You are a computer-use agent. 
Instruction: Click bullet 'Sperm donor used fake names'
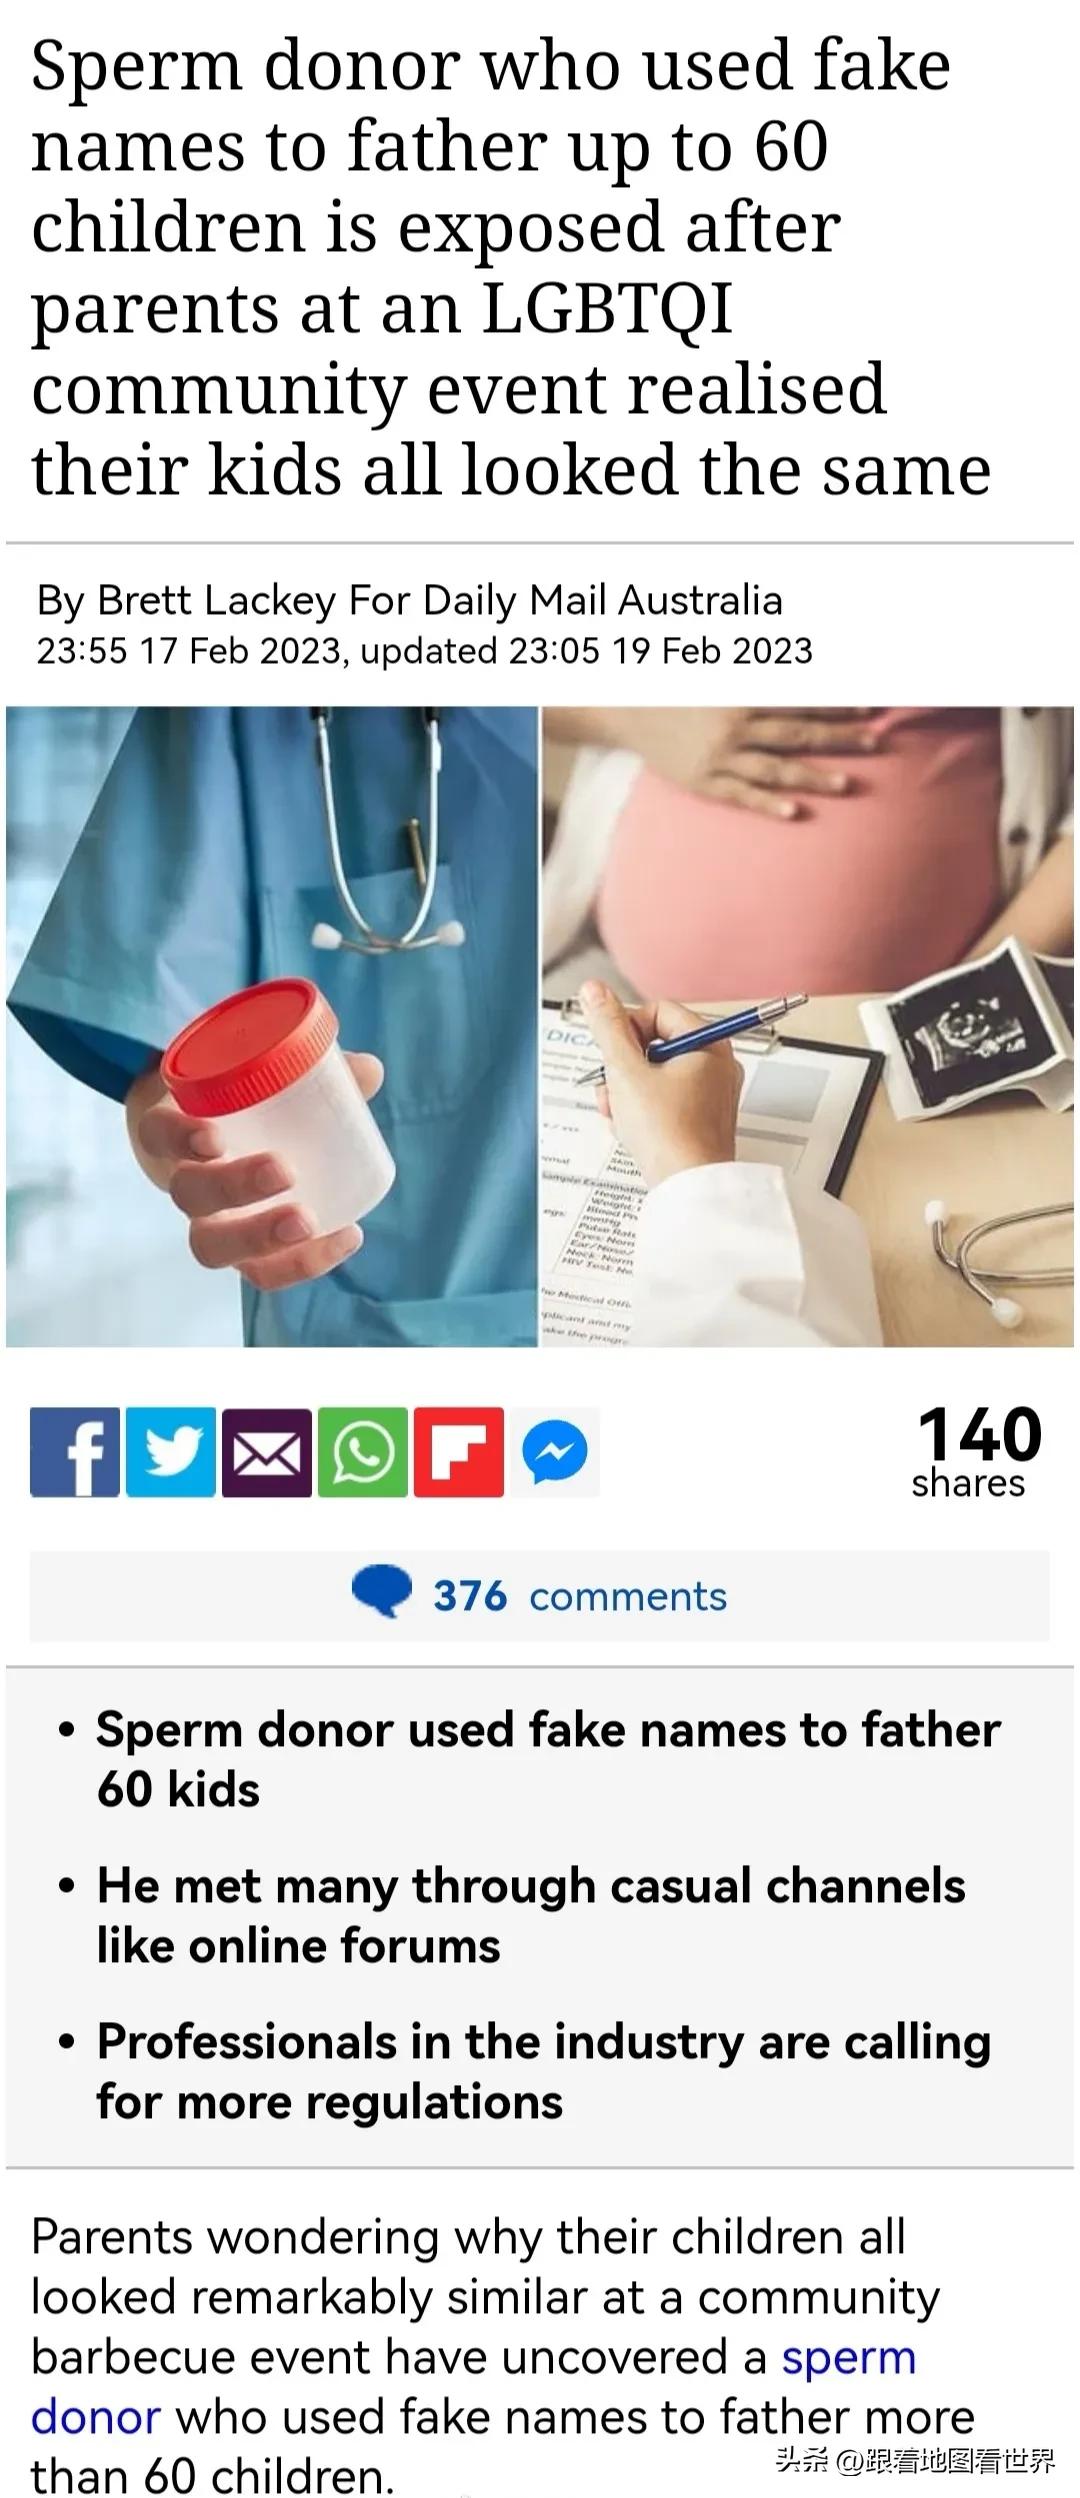pos(548,1760)
